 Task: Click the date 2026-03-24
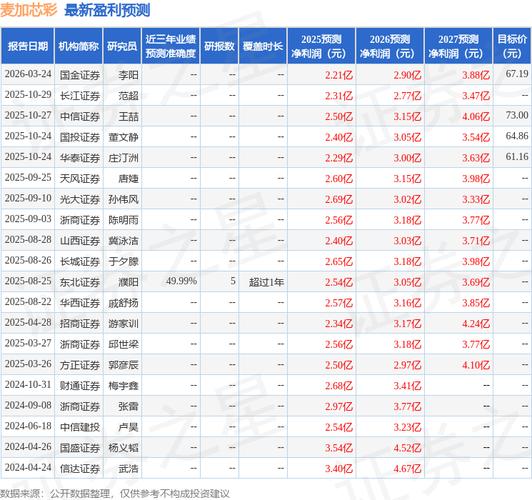click(28, 74)
